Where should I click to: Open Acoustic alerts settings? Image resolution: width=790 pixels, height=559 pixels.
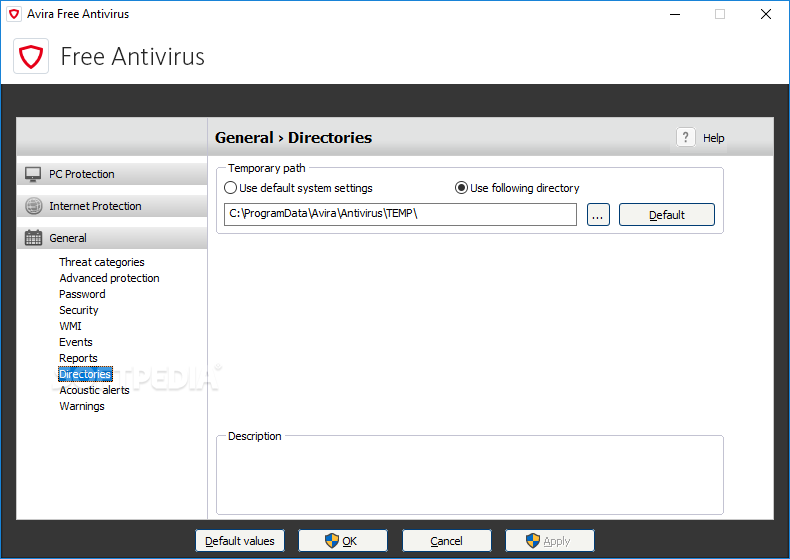point(94,390)
